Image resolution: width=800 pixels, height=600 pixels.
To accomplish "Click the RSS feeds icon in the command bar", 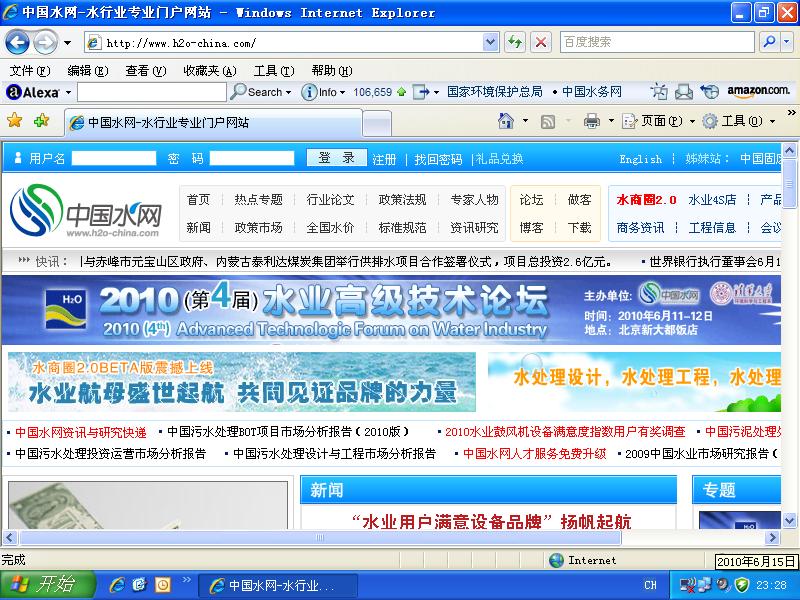I will 547,121.
